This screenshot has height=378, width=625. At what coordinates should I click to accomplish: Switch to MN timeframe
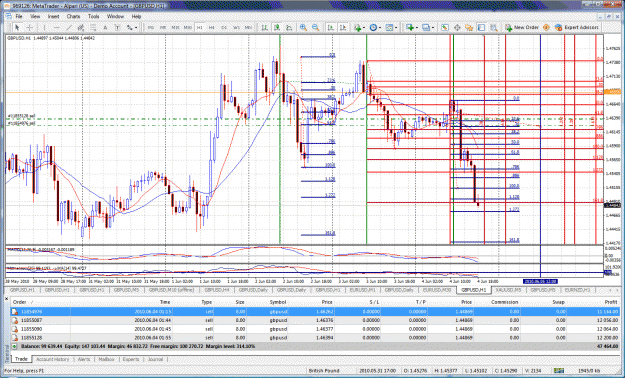[248, 28]
